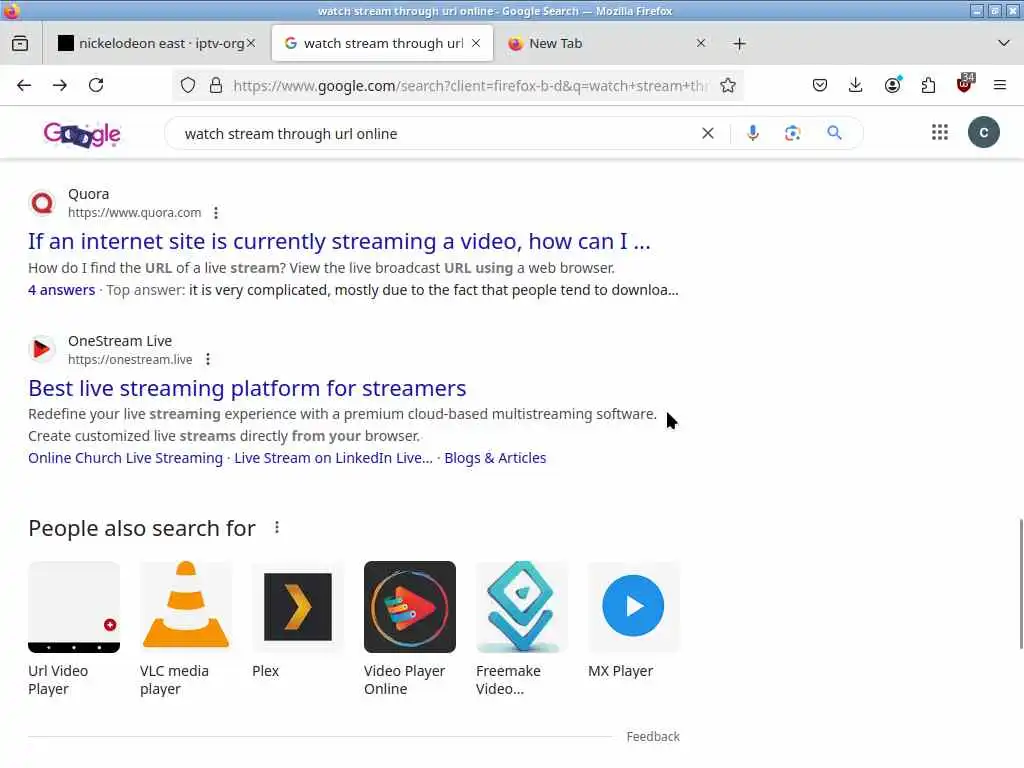
Task: Open the Downloads panel
Action: (856, 86)
